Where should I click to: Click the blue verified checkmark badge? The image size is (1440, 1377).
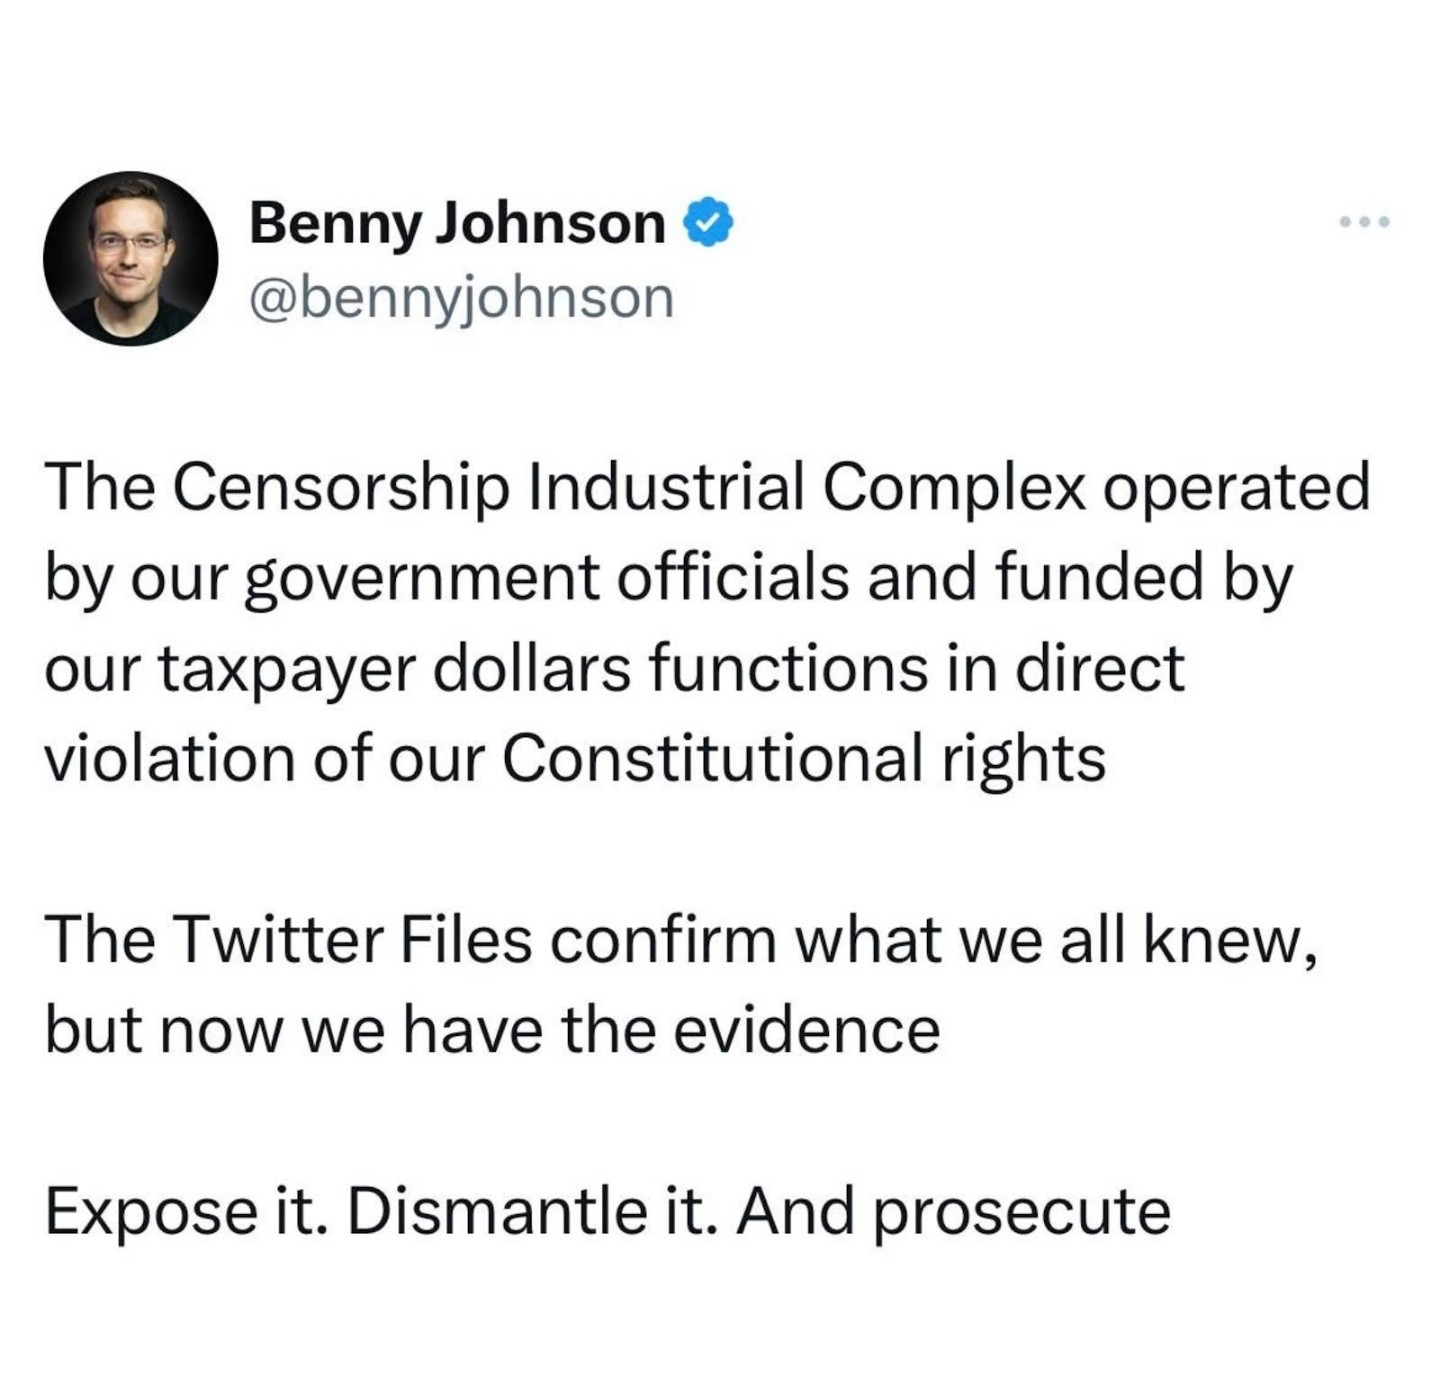(x=708, y=223)
